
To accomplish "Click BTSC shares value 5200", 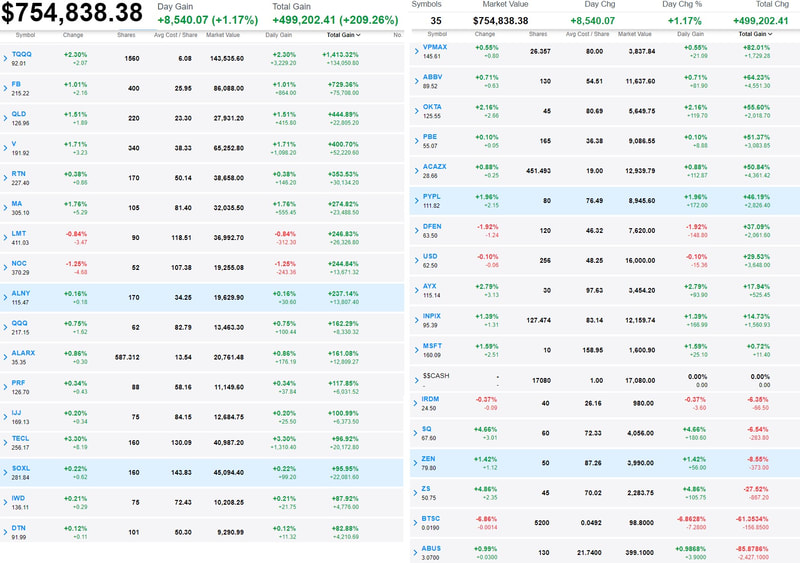I will 542,522.
